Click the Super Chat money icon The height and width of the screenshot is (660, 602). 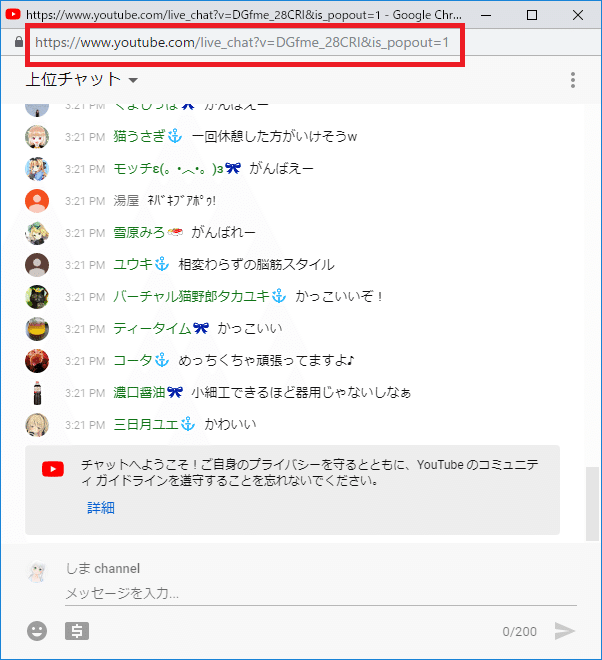coord(77,631)
